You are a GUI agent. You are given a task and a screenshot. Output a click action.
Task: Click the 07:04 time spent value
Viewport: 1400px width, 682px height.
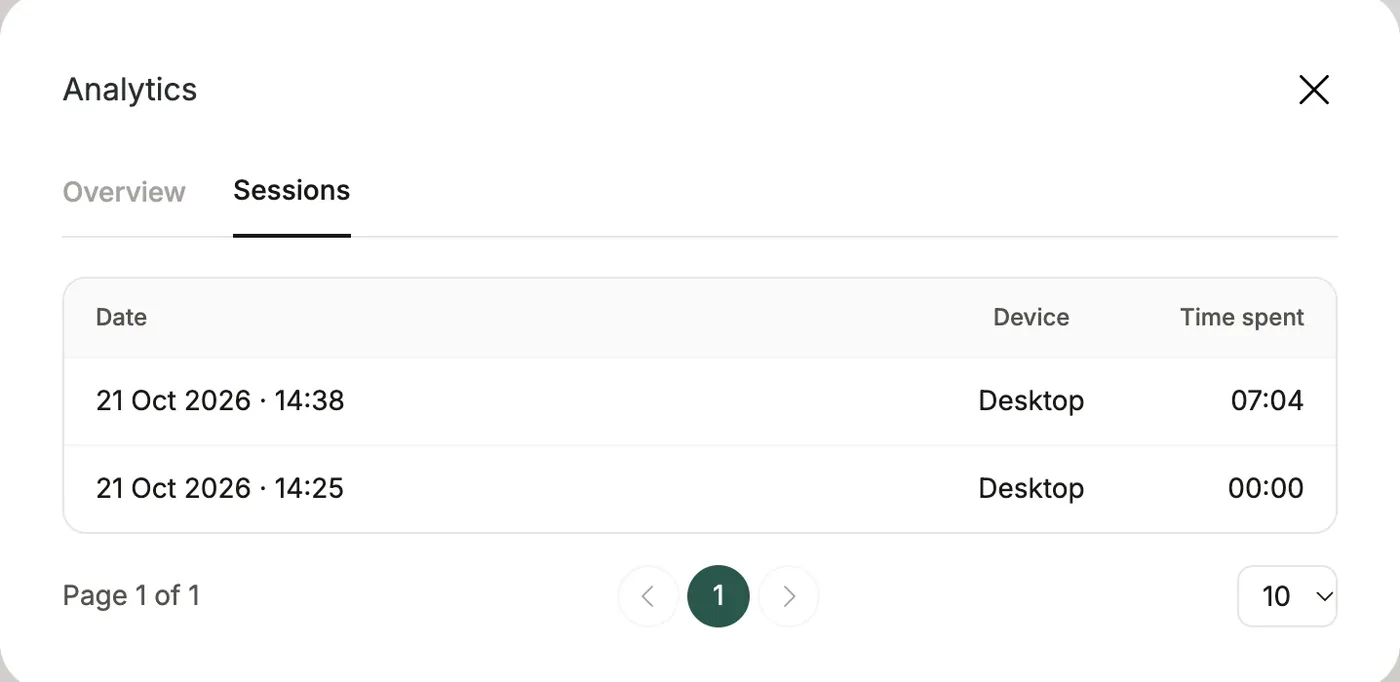point(1267,401)
